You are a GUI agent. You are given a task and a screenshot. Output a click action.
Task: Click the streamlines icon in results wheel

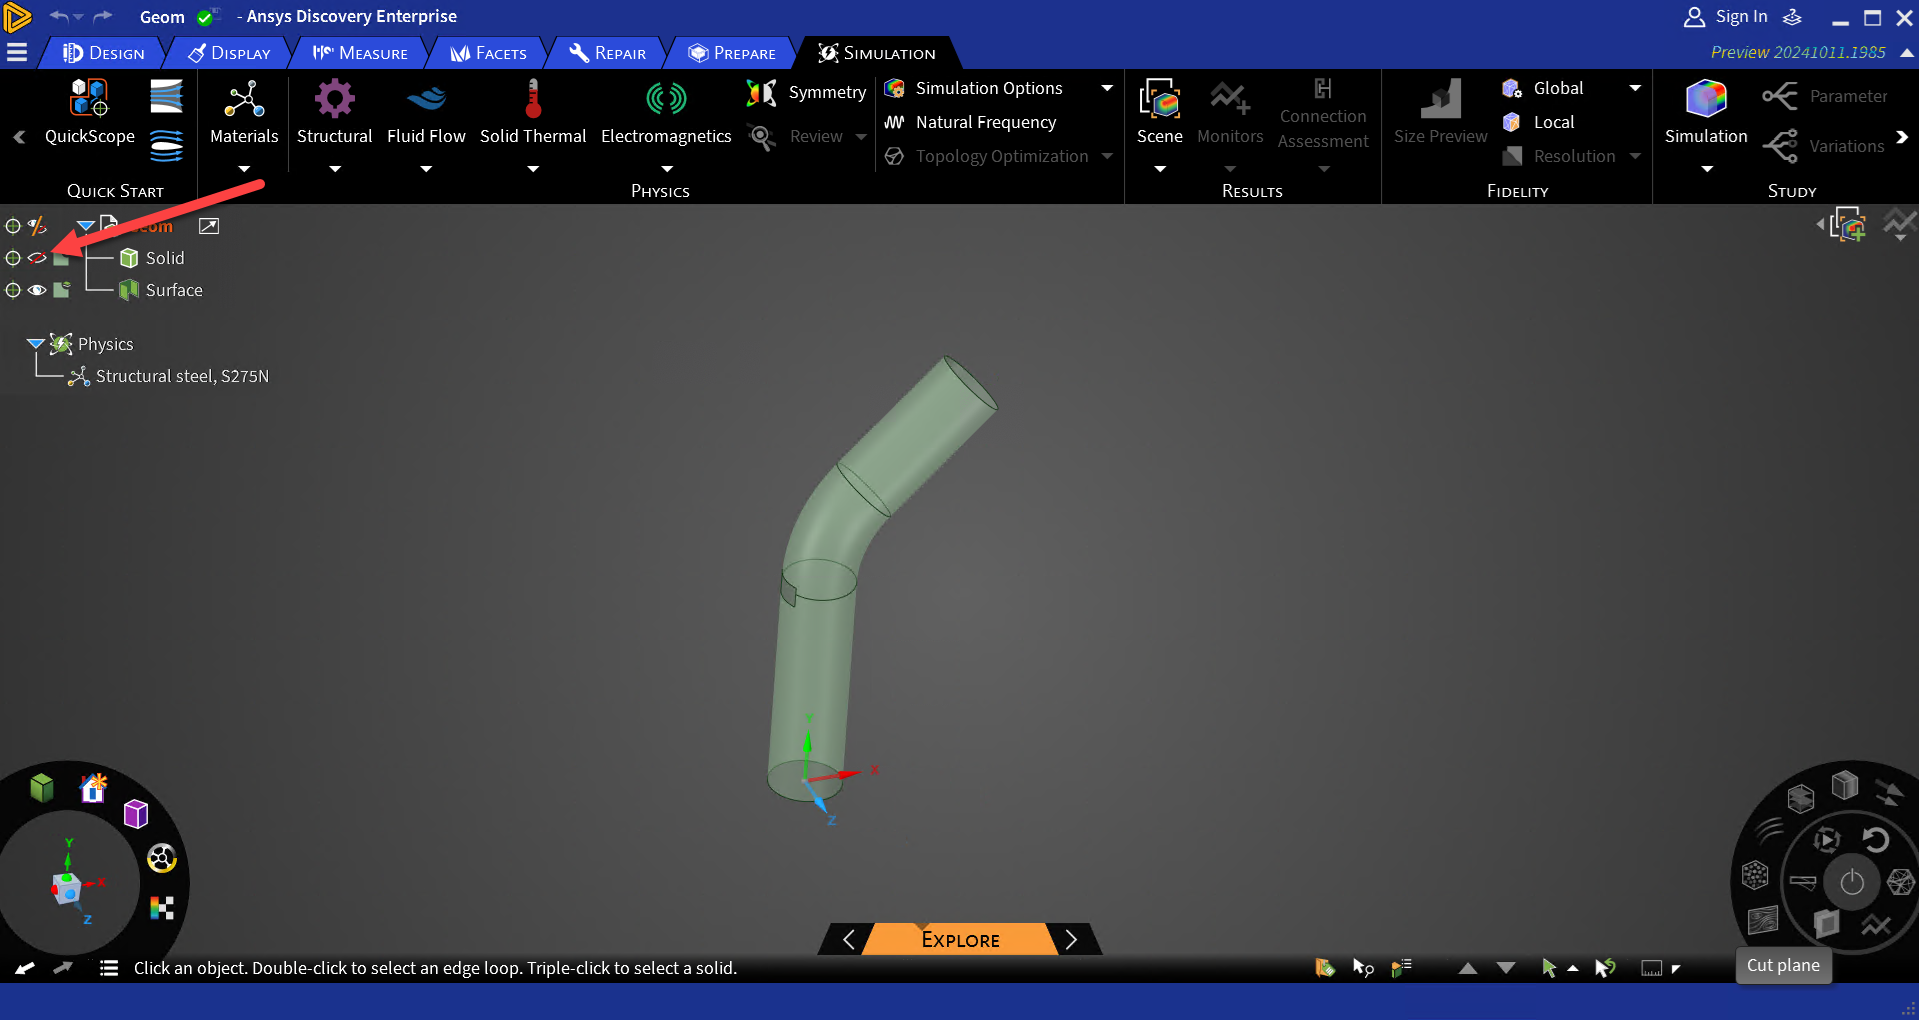click(1770, 829)
